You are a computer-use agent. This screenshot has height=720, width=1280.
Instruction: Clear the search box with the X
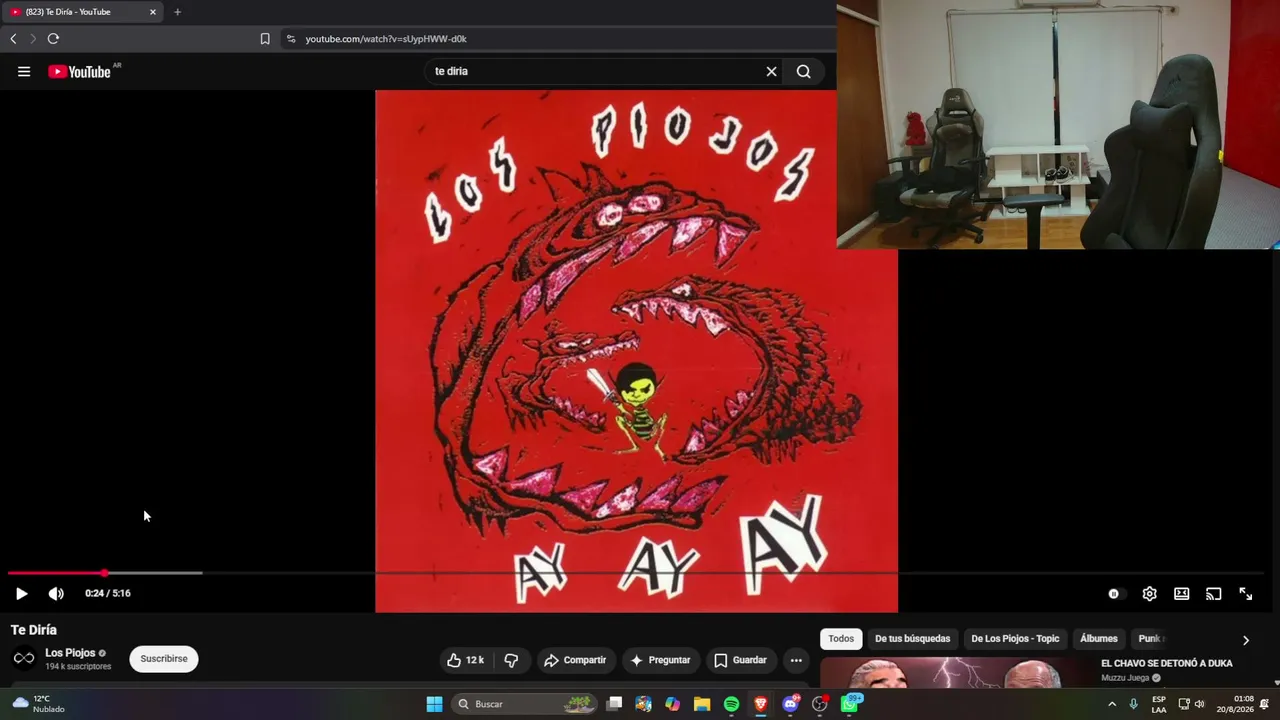pos(771,72)
